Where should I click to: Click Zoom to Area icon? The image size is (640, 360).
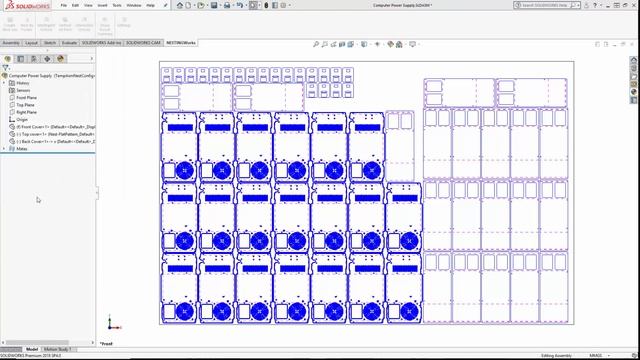click(324, 44)
